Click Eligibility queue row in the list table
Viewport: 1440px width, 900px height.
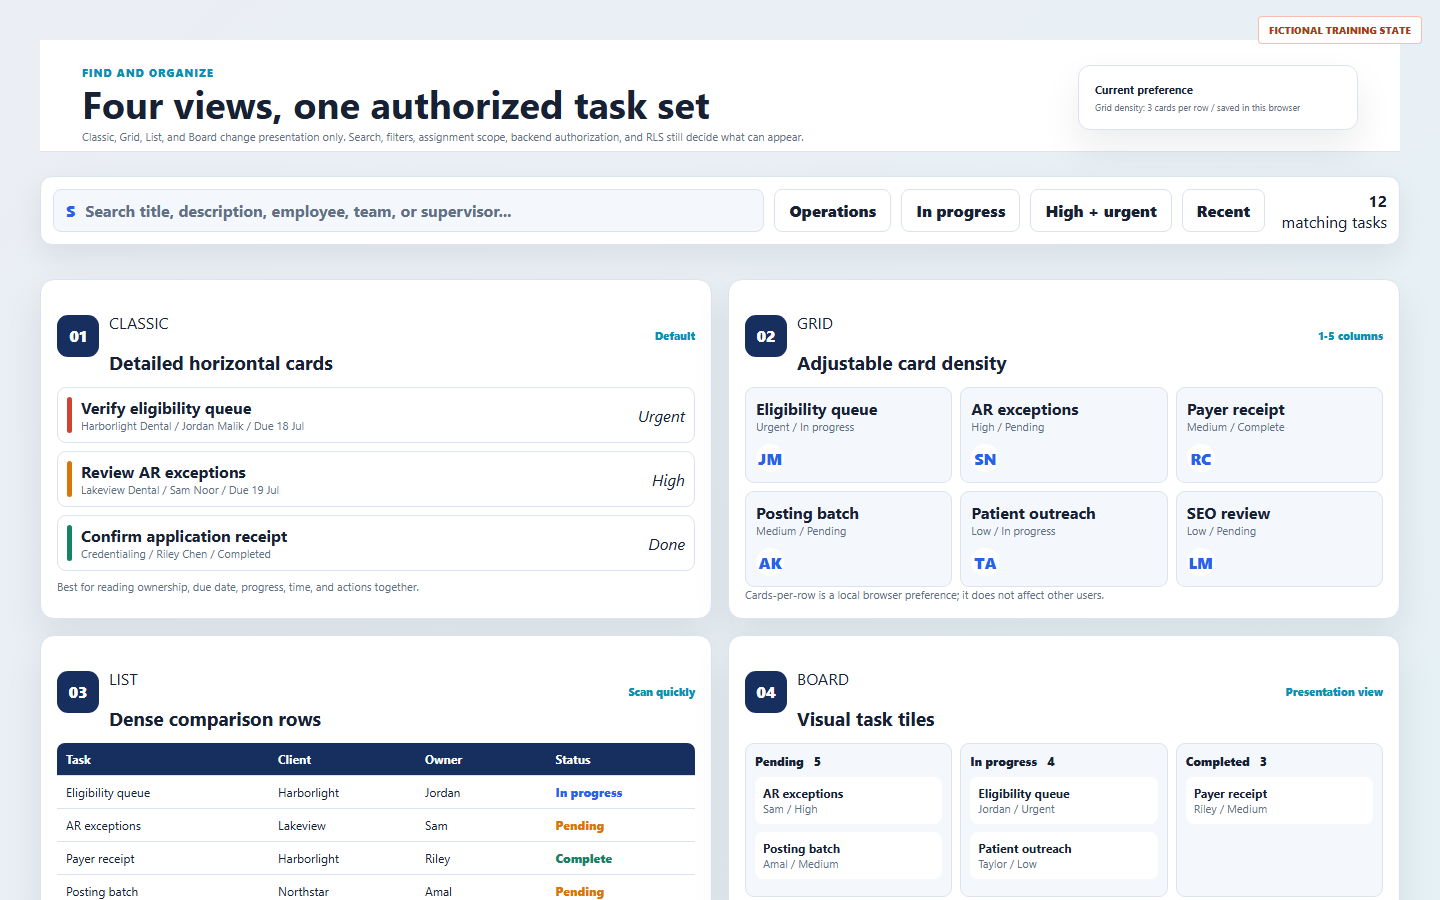click(376, 793)
